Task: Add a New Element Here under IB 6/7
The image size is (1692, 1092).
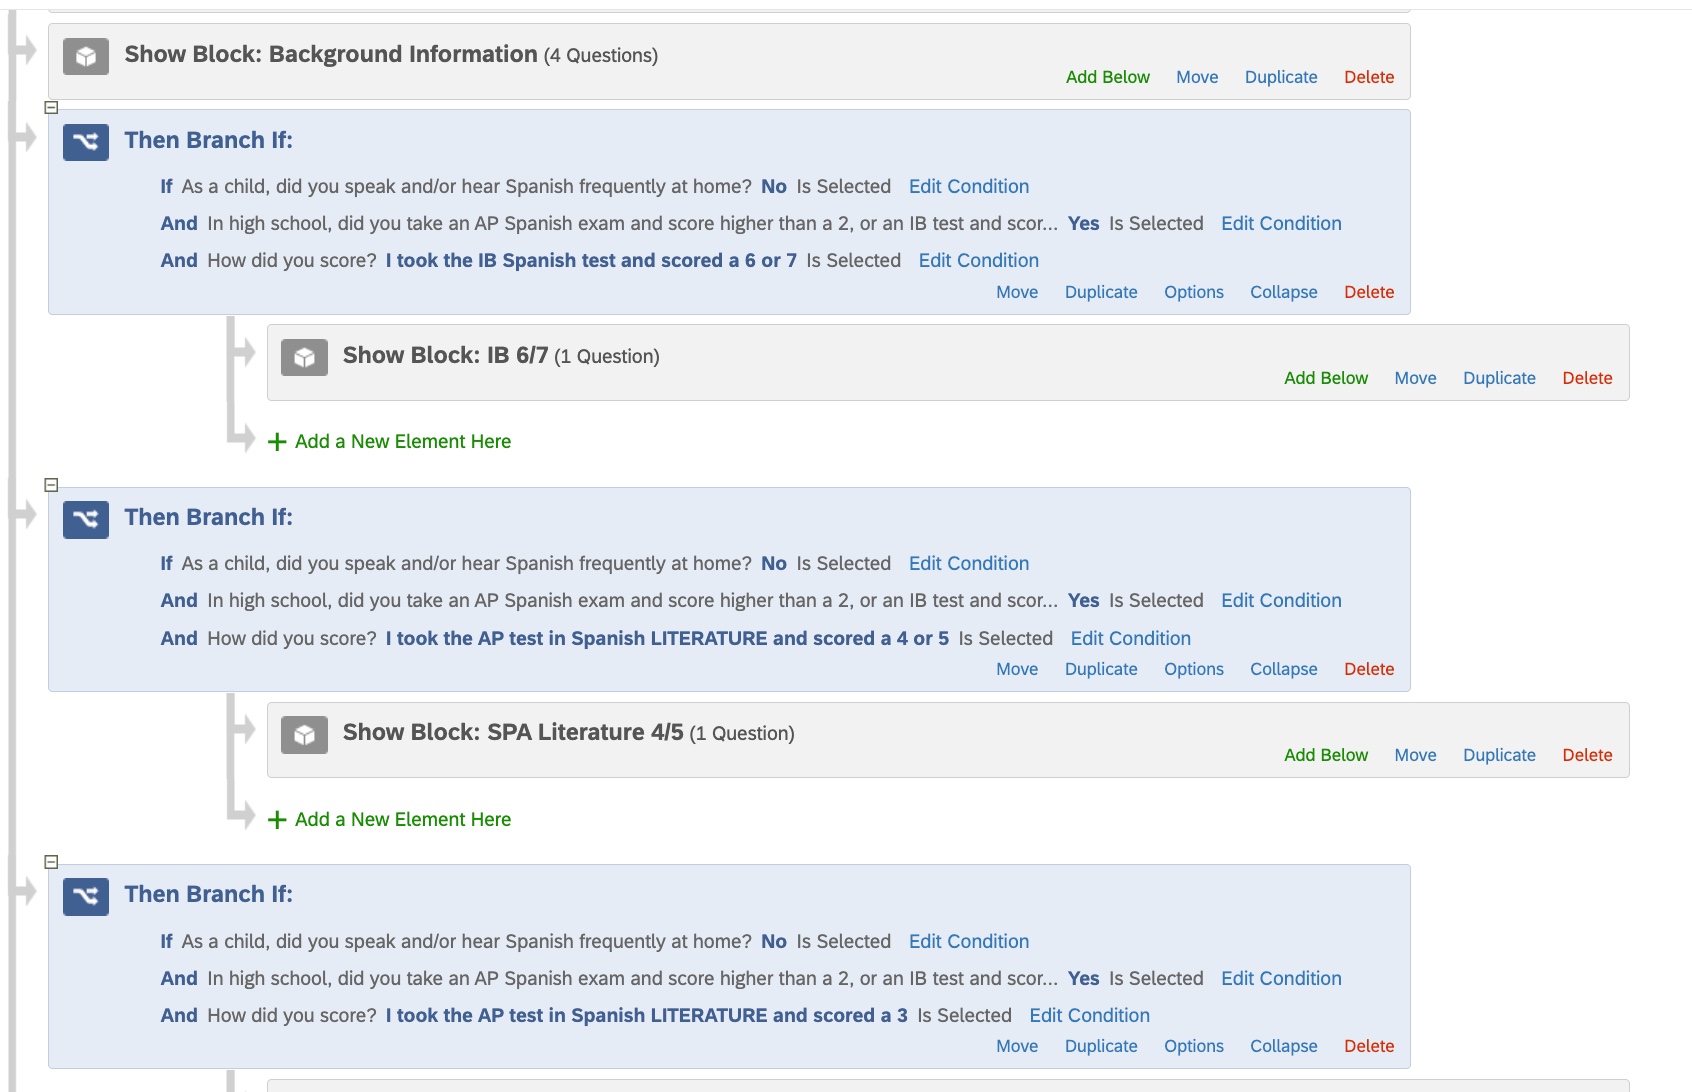Action: (403, 441)
